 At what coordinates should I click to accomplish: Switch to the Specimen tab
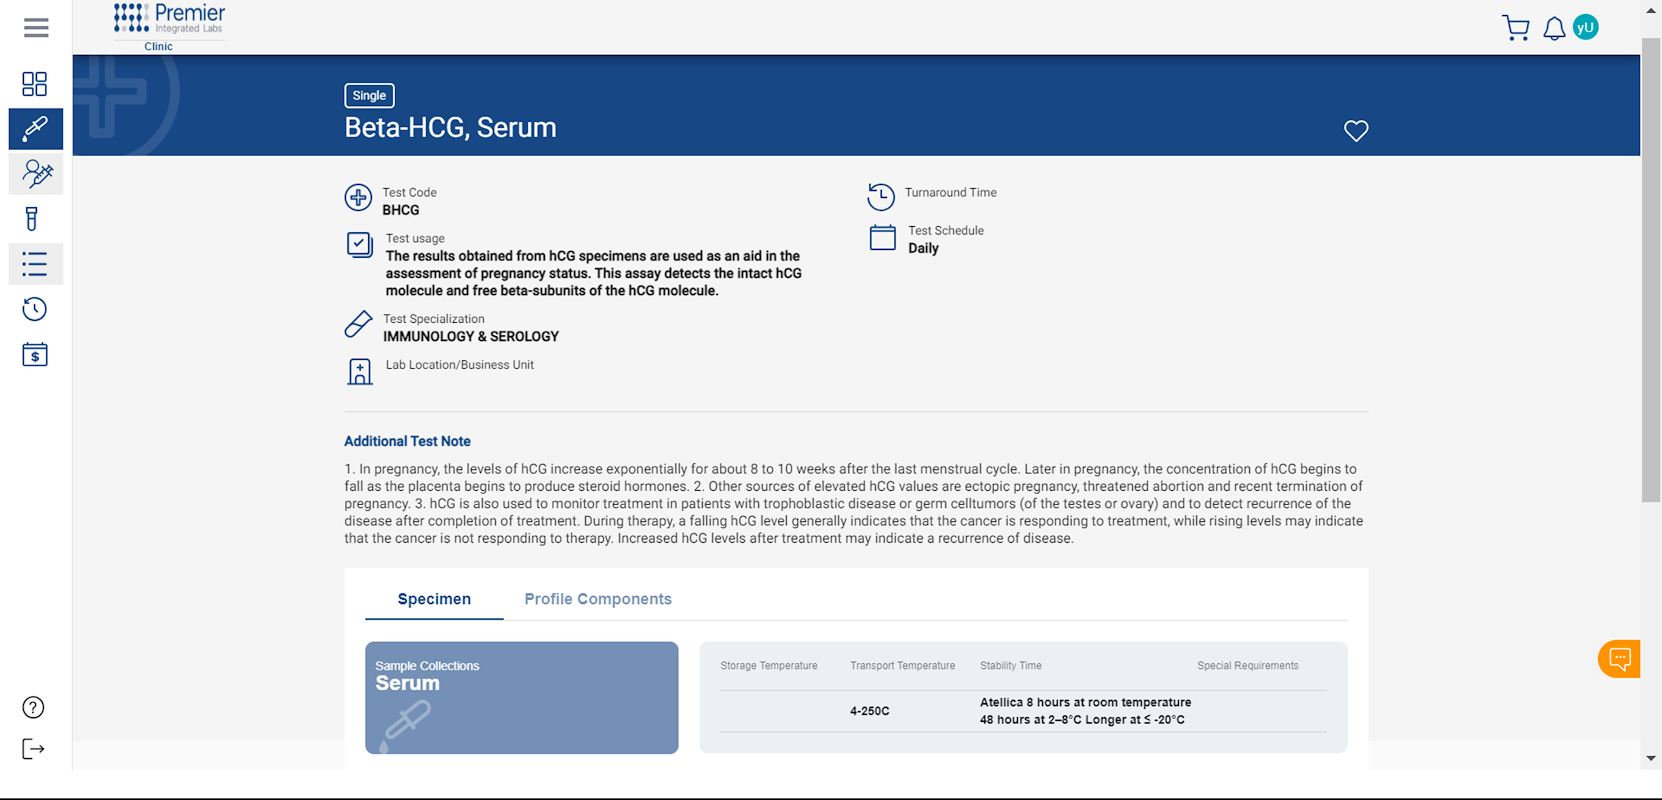click(434, 599)
